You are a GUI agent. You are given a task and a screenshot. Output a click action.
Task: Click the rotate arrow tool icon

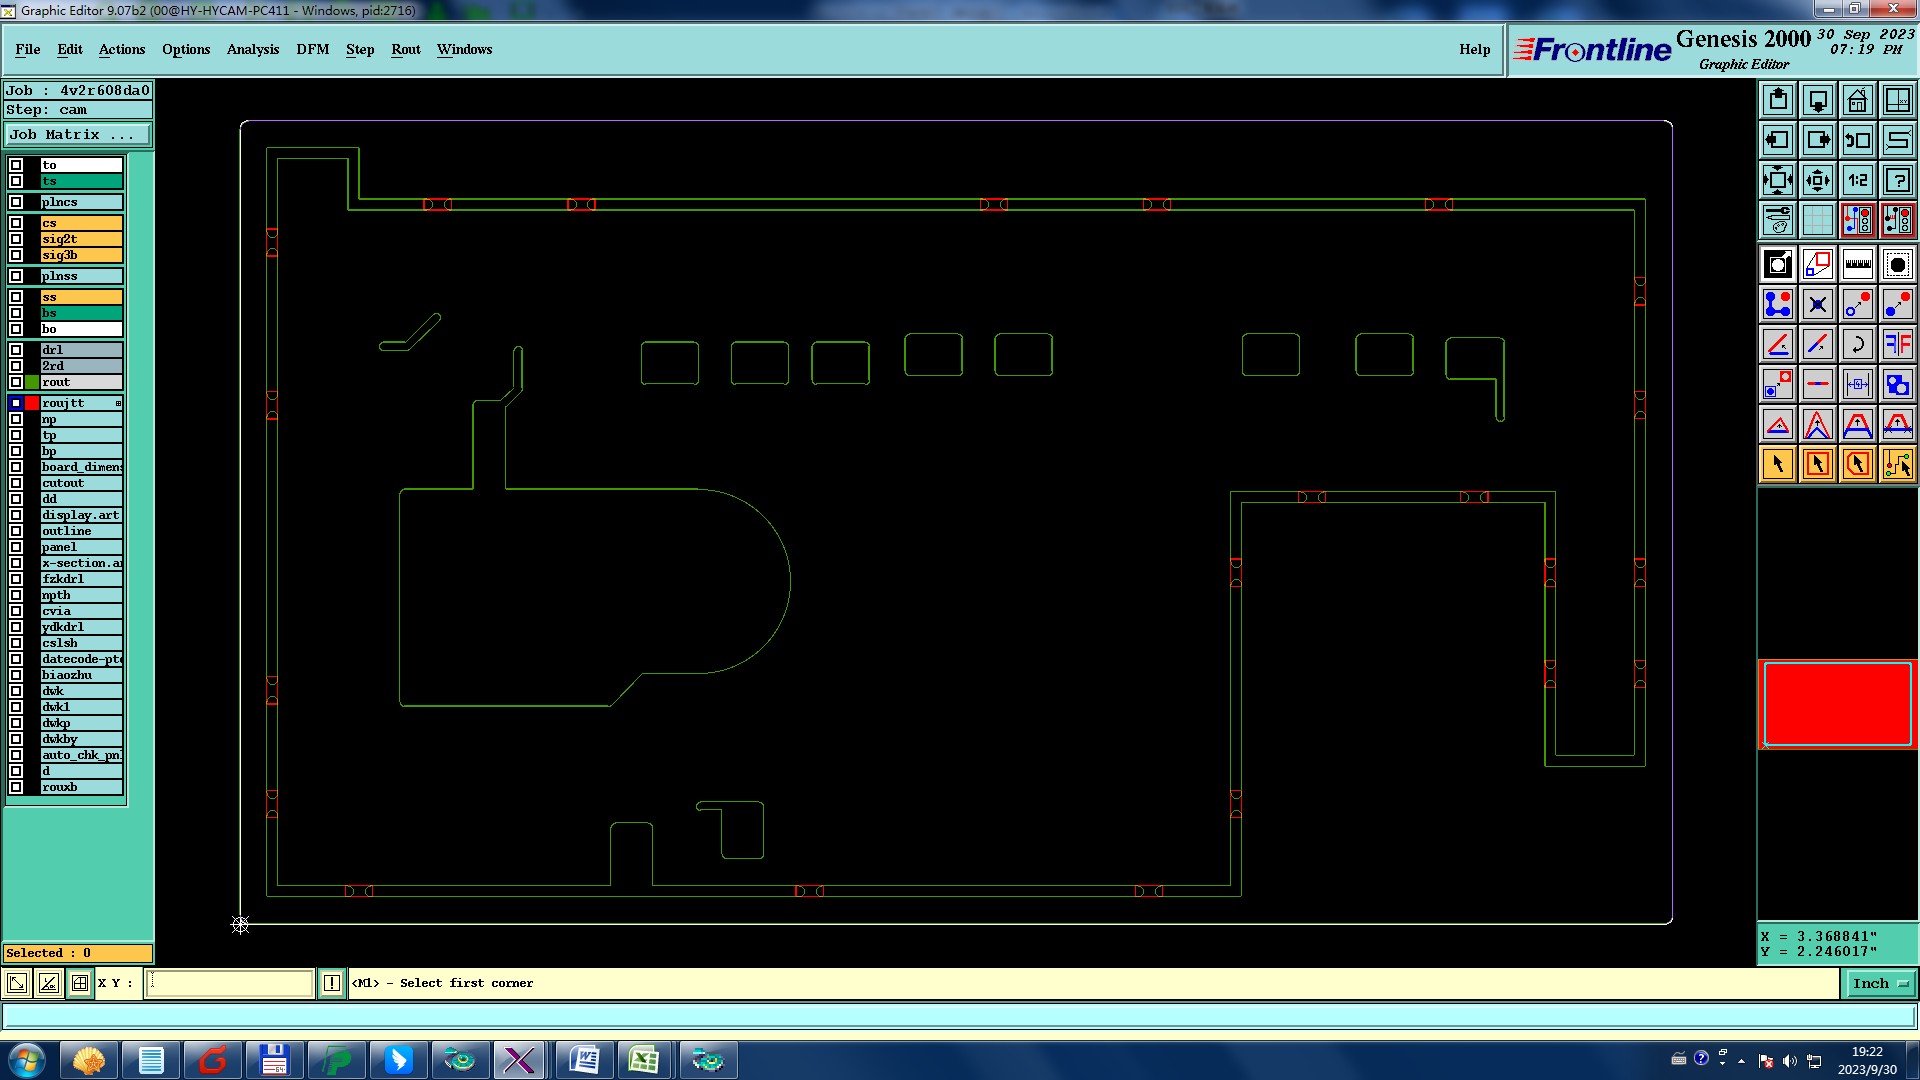click(1857, 344)
